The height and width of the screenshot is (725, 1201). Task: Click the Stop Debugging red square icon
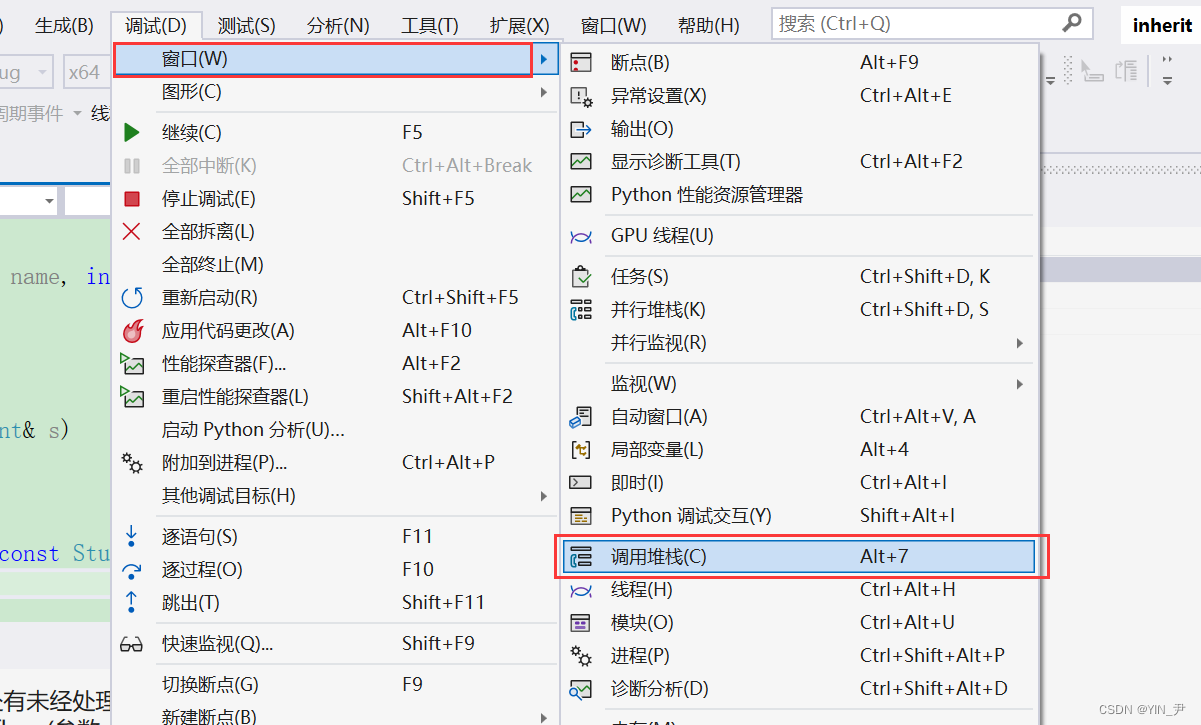coord(132,198)
